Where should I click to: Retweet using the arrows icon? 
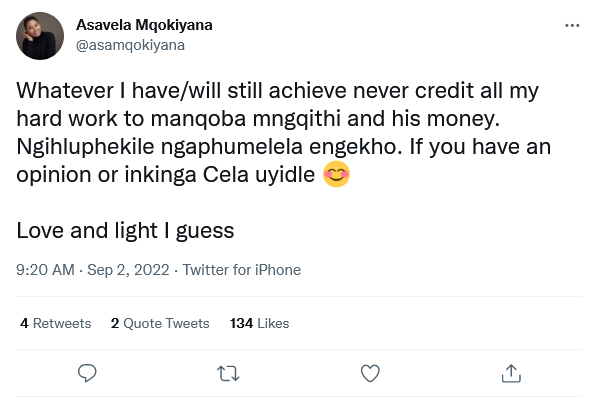click(x=228, y=373)
